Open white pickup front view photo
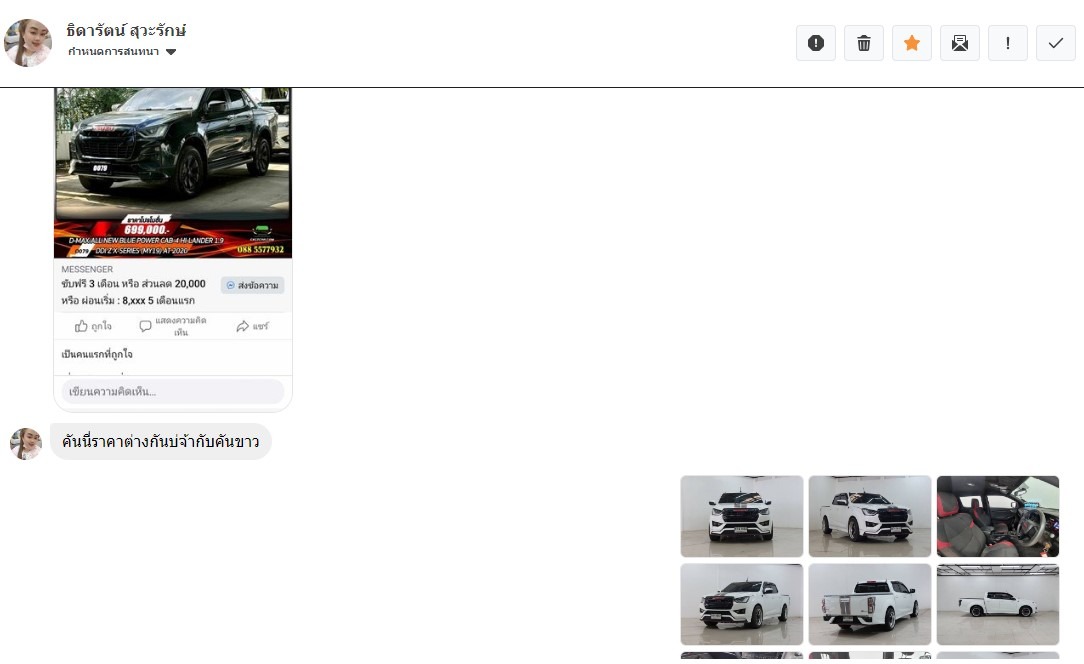The height and width of the screenshot is (664, 1084). pyautogui.click(x=742, y=516)
